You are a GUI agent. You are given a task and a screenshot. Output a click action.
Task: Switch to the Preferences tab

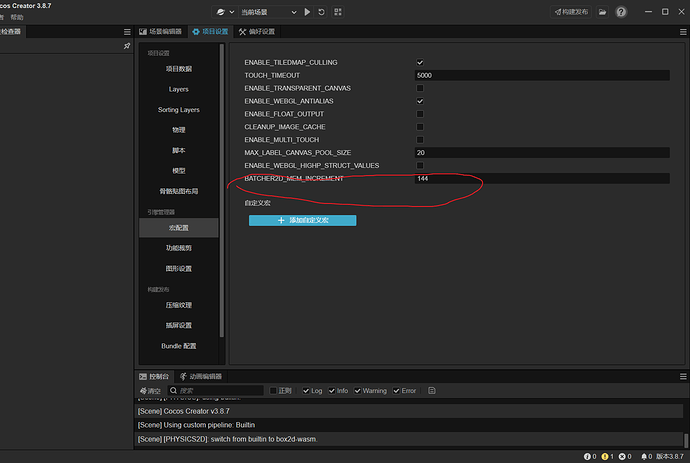257,31
